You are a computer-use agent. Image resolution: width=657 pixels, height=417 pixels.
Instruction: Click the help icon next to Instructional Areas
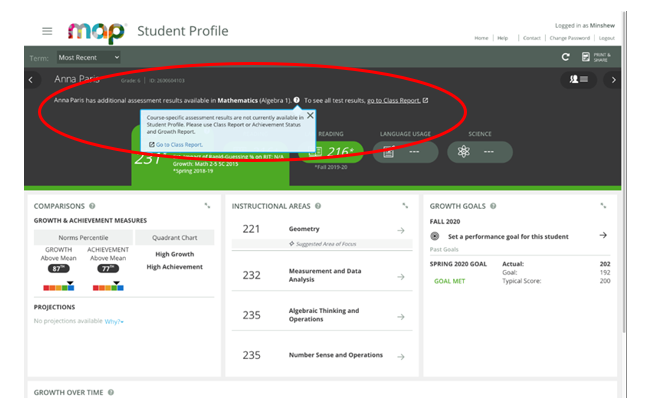(x=318, y=206)
